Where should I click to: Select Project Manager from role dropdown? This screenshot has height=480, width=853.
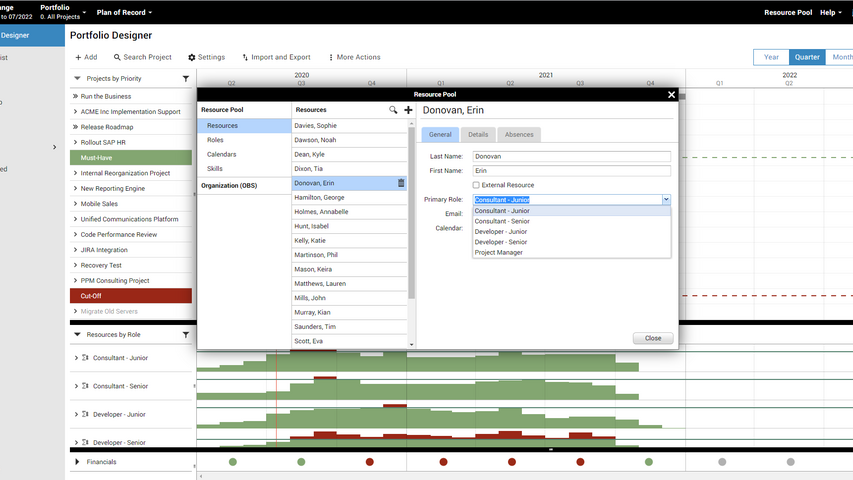pyautogui.click(x=498, y=253)
